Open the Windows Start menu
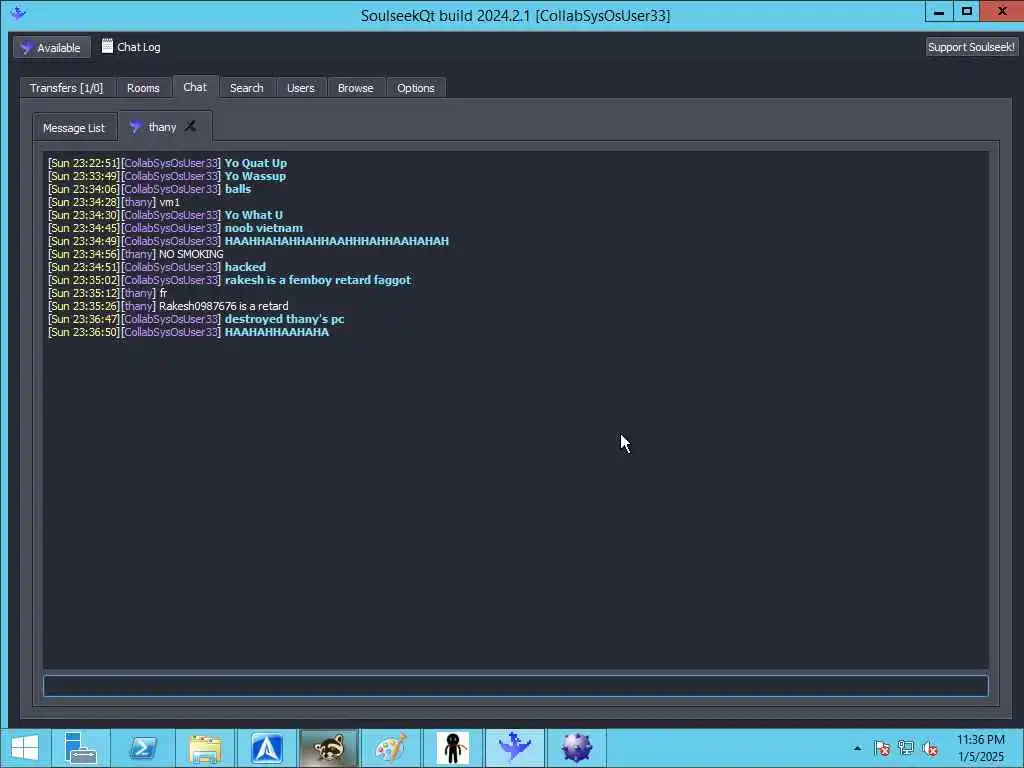 [25, 747]
